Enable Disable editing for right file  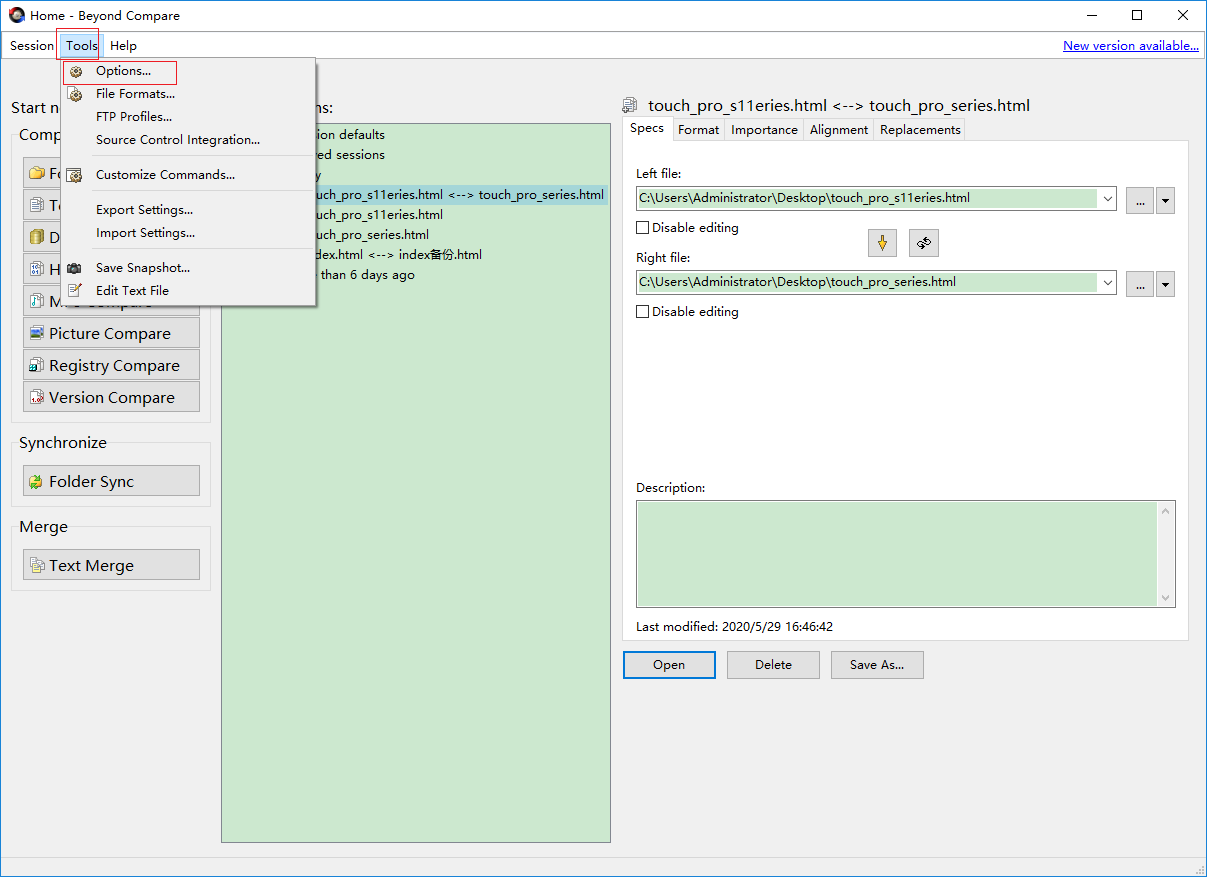[x=643, y=312]
